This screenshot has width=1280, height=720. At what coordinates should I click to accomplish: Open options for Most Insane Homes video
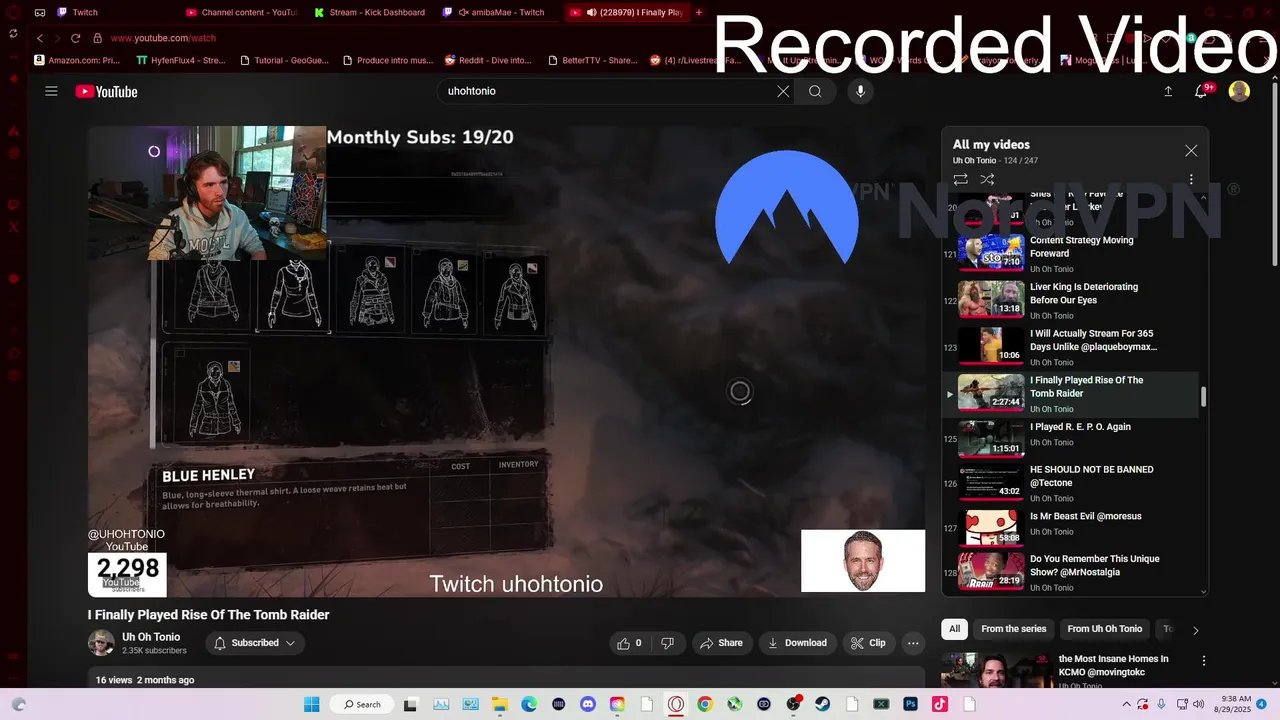[1204, 661]
